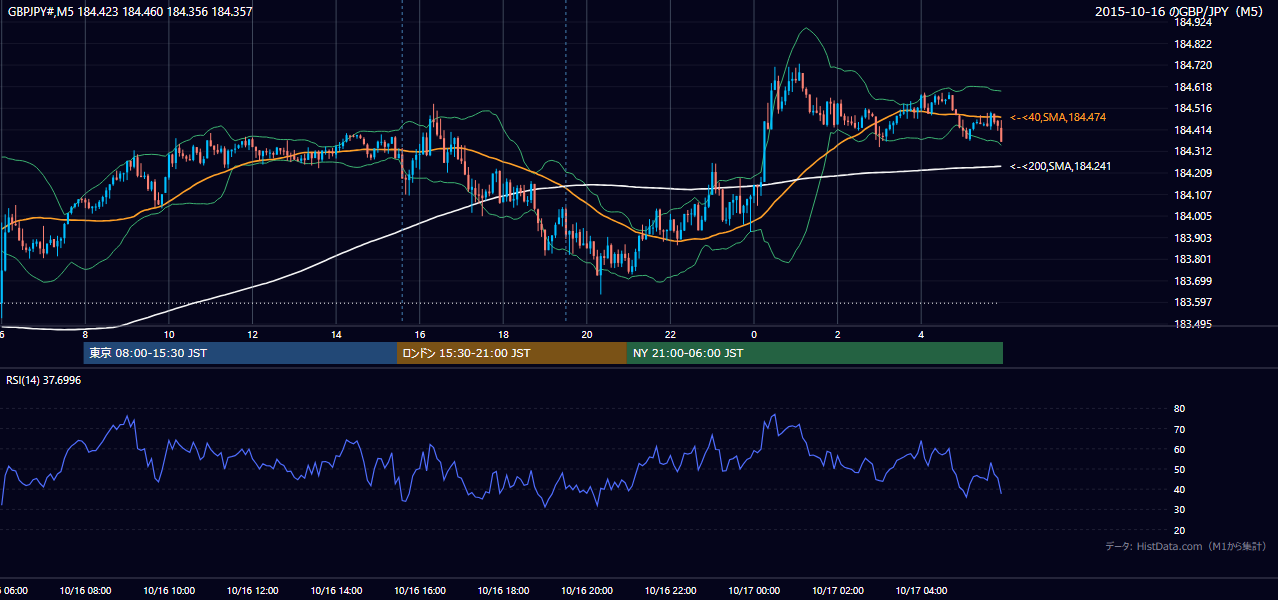
Task: Click the hour 22 tick above session bar
Action: (671, 335)
